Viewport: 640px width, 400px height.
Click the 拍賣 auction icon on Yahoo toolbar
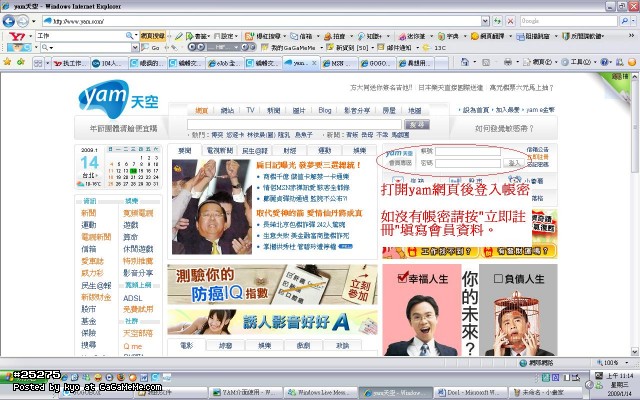tap(327, 36)
